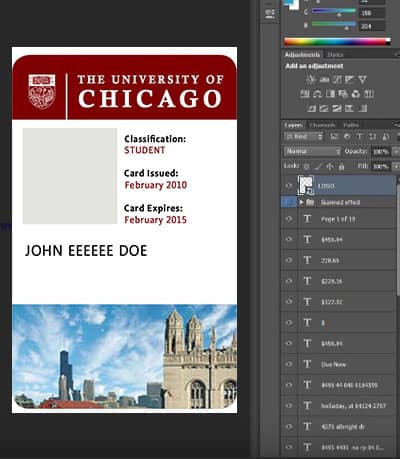Hide the Page 1 of 18 text layer

point(289,219)
